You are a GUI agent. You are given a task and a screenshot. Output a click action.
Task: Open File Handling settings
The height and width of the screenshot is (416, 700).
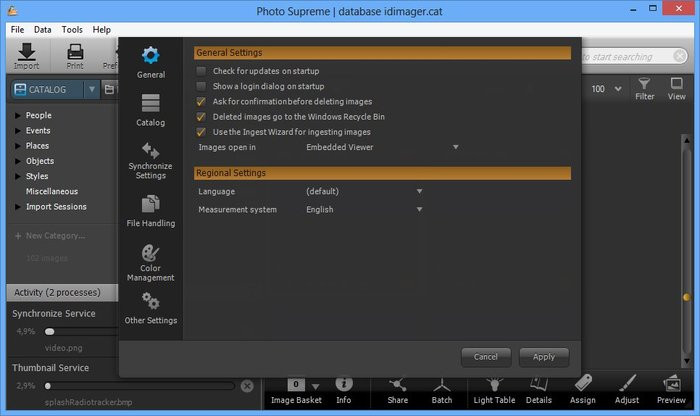coord(151,210)
